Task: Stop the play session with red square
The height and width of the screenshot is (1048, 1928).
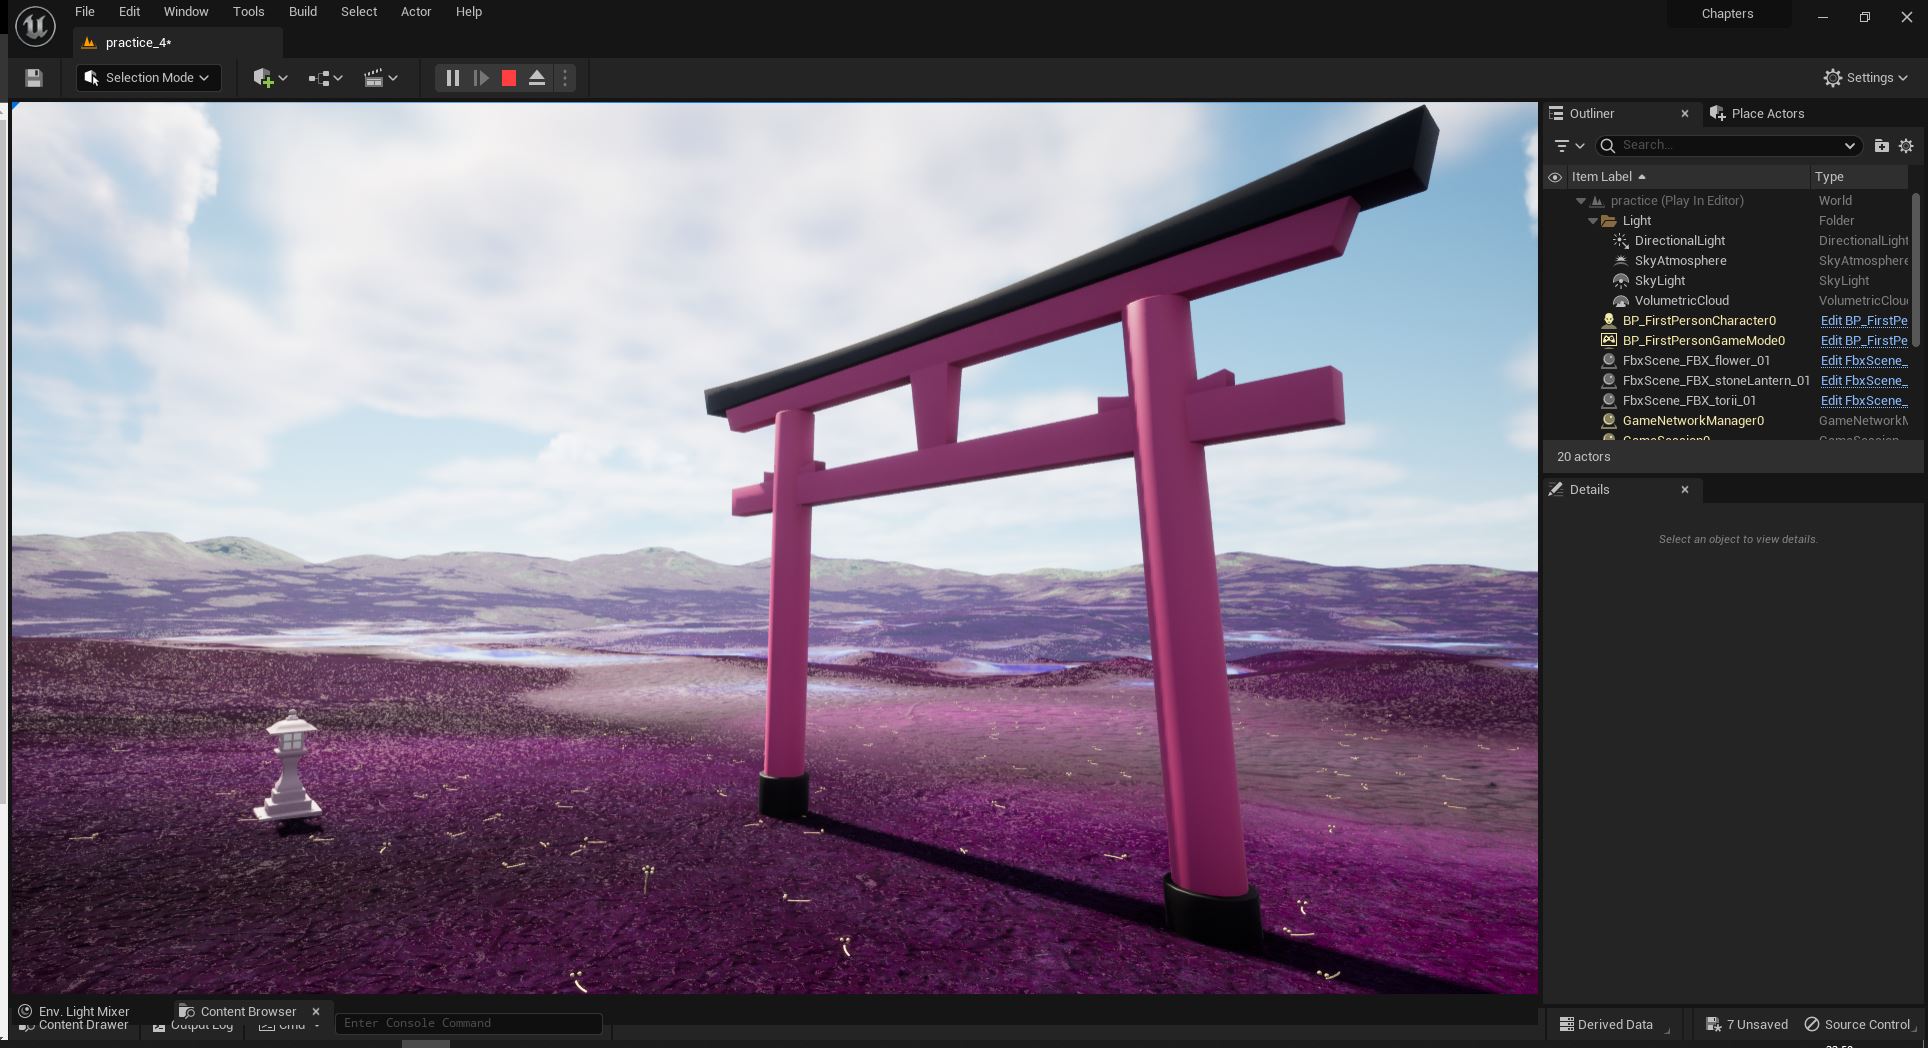Action: click(509, 78)
